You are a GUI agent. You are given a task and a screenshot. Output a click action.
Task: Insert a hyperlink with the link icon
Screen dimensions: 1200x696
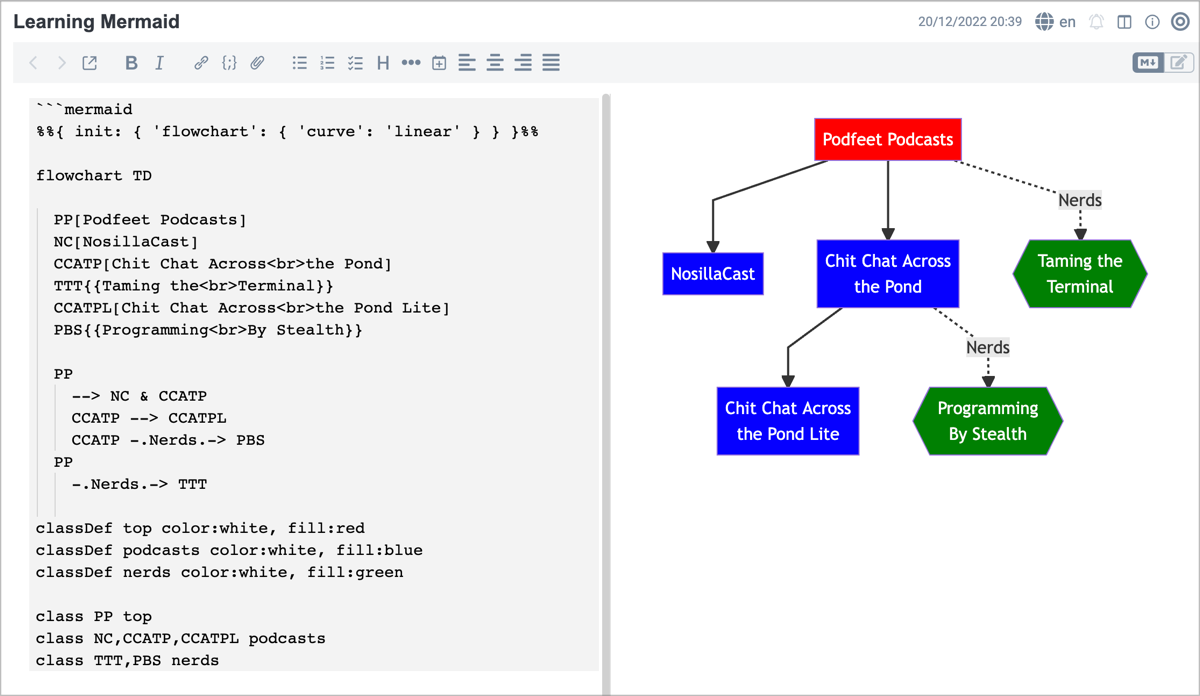(201, 63)
